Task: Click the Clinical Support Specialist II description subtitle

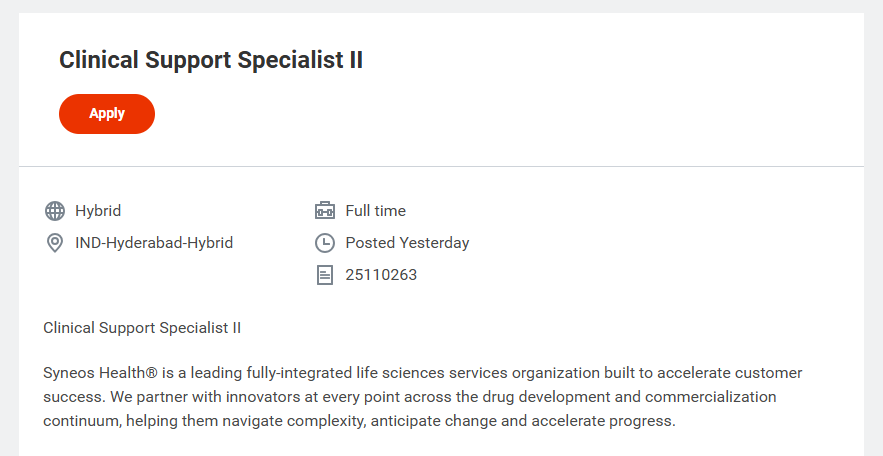Action: tap(142, 328)
